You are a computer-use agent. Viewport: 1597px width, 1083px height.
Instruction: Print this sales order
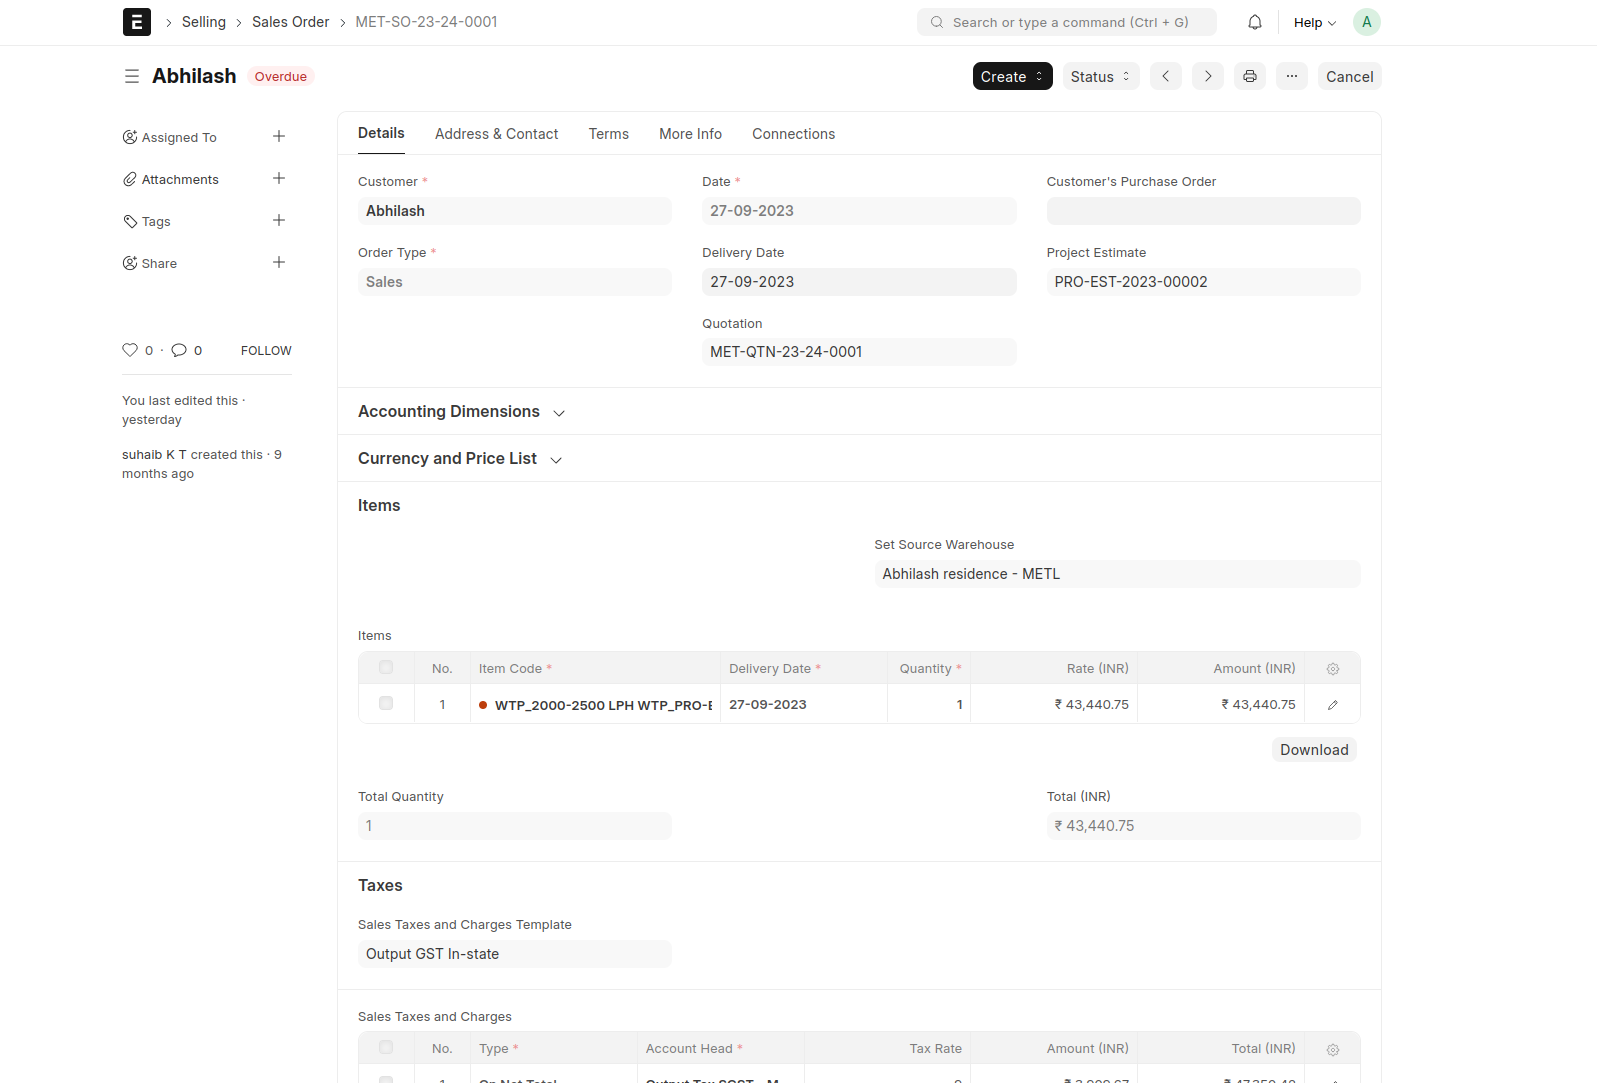point(1249,76)
